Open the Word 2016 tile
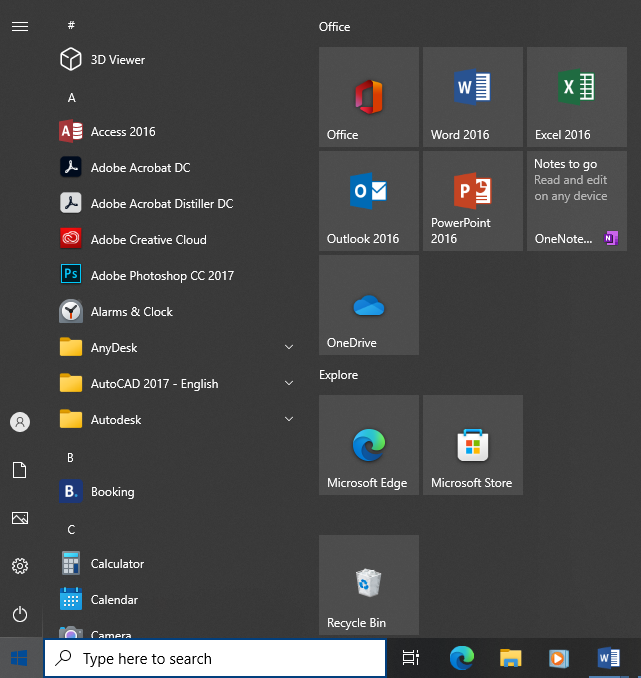Screen dimensions: 641x678 (473, 97)
